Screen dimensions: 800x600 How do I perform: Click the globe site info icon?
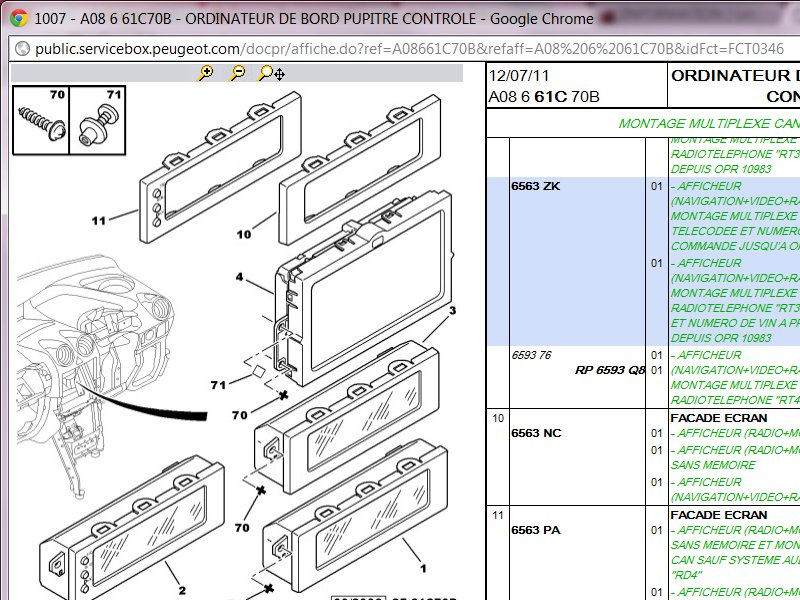(x=22, y=49)
